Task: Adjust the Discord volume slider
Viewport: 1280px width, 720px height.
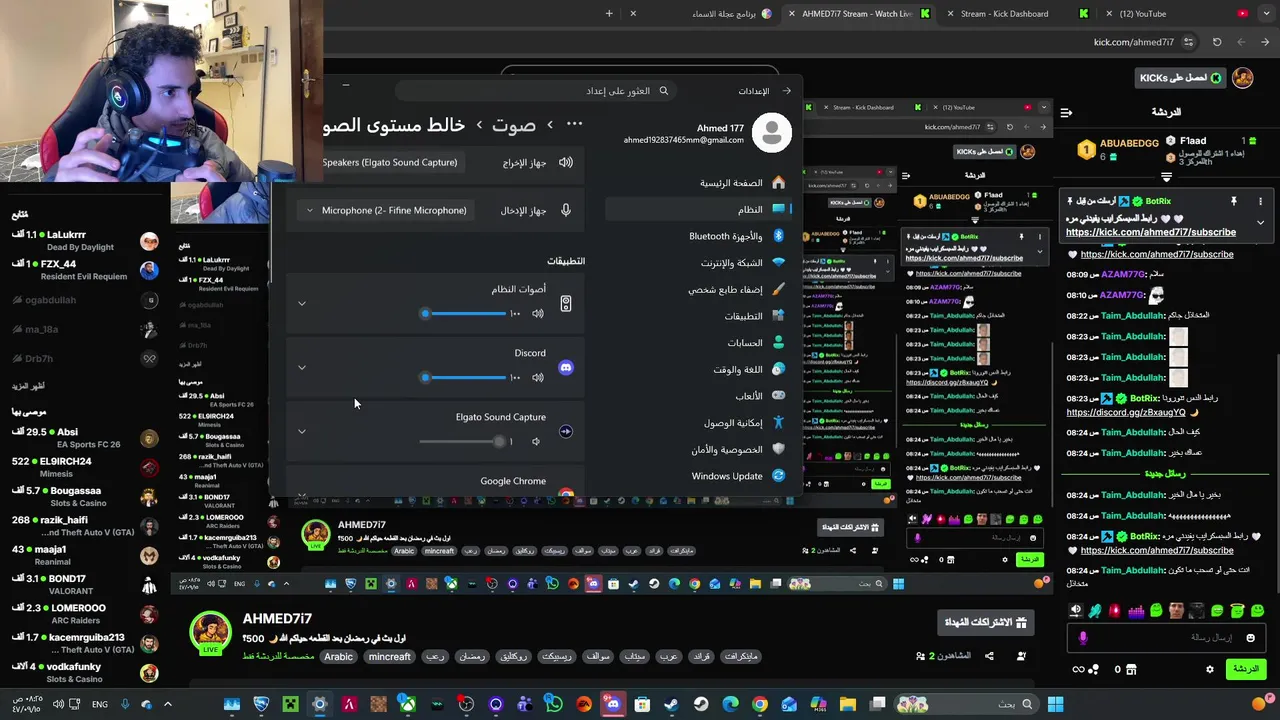Action: pos(463,378)
